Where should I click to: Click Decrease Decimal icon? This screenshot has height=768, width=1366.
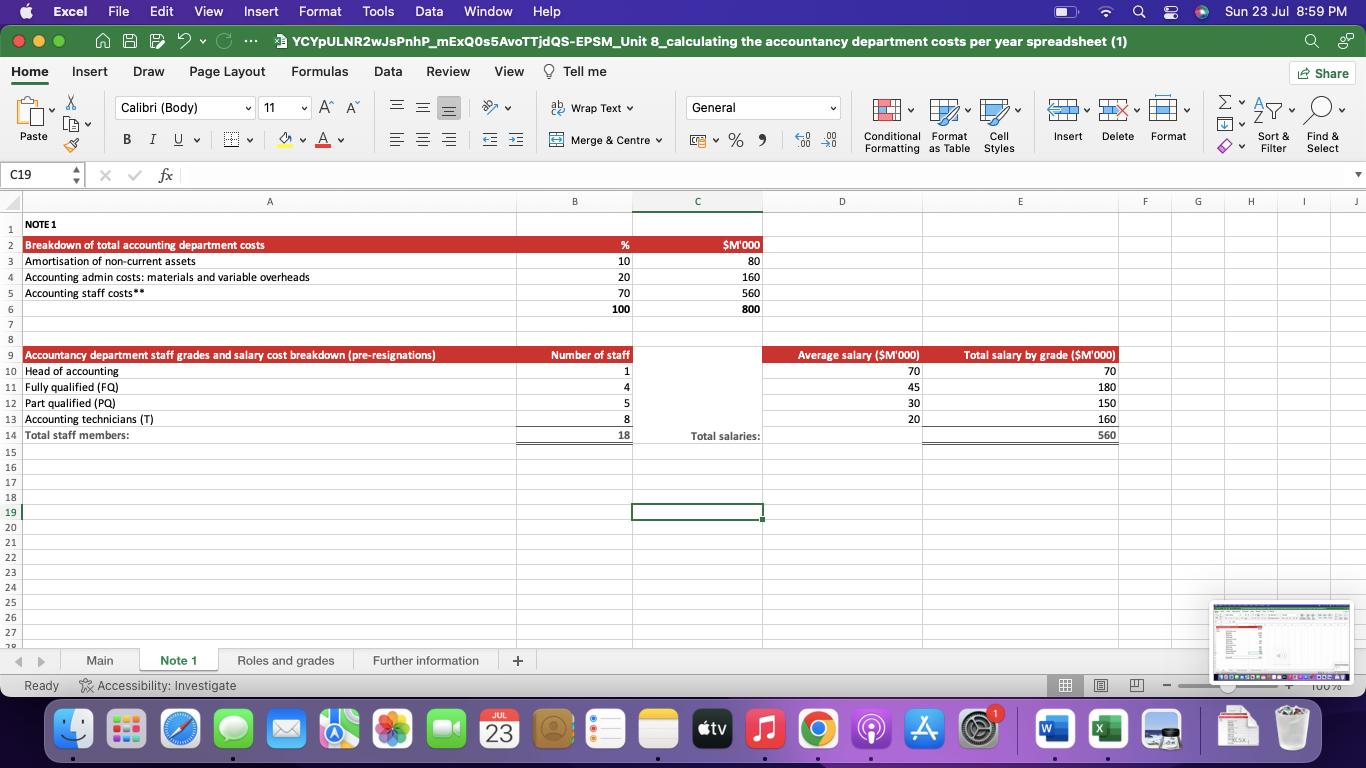click(x=829, y=140)
